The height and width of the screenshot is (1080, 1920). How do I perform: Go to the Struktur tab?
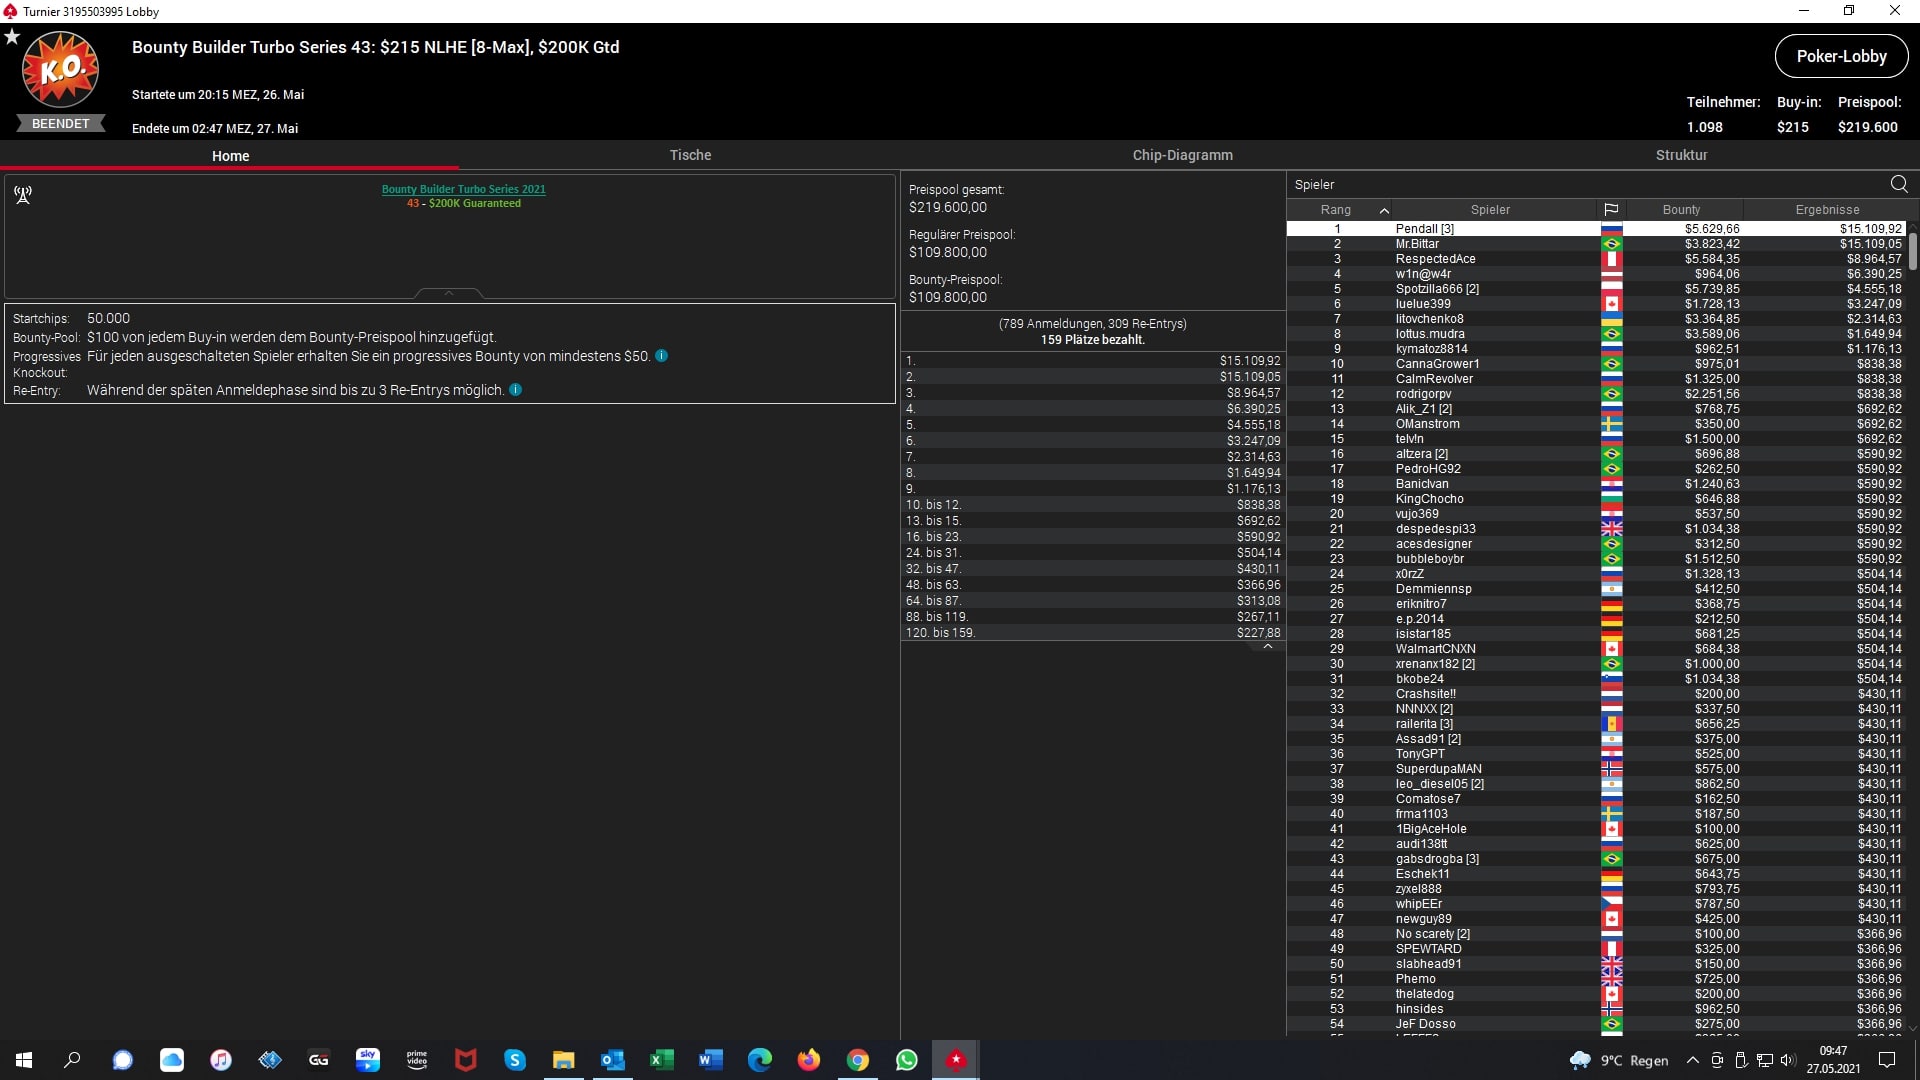[x=1681, y=155]
